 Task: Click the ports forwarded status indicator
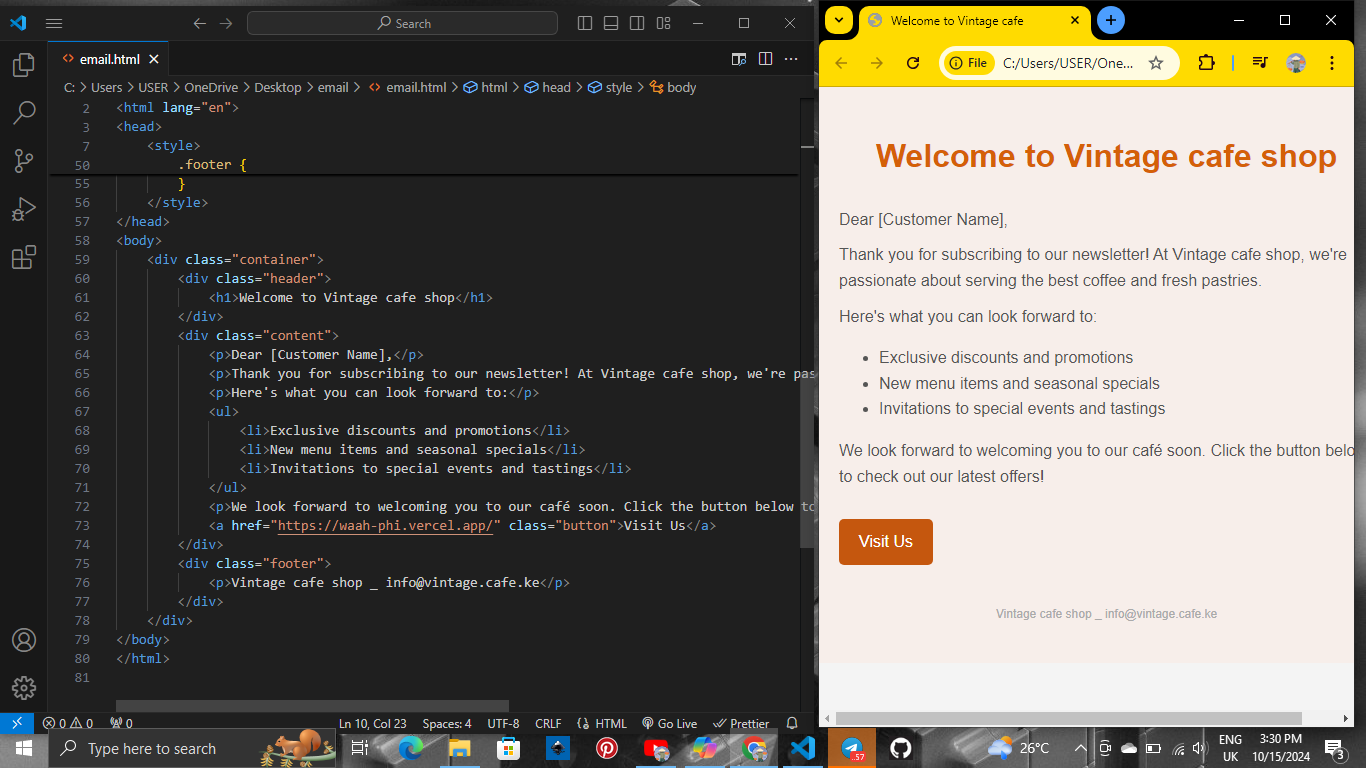(x=121, y=723)
